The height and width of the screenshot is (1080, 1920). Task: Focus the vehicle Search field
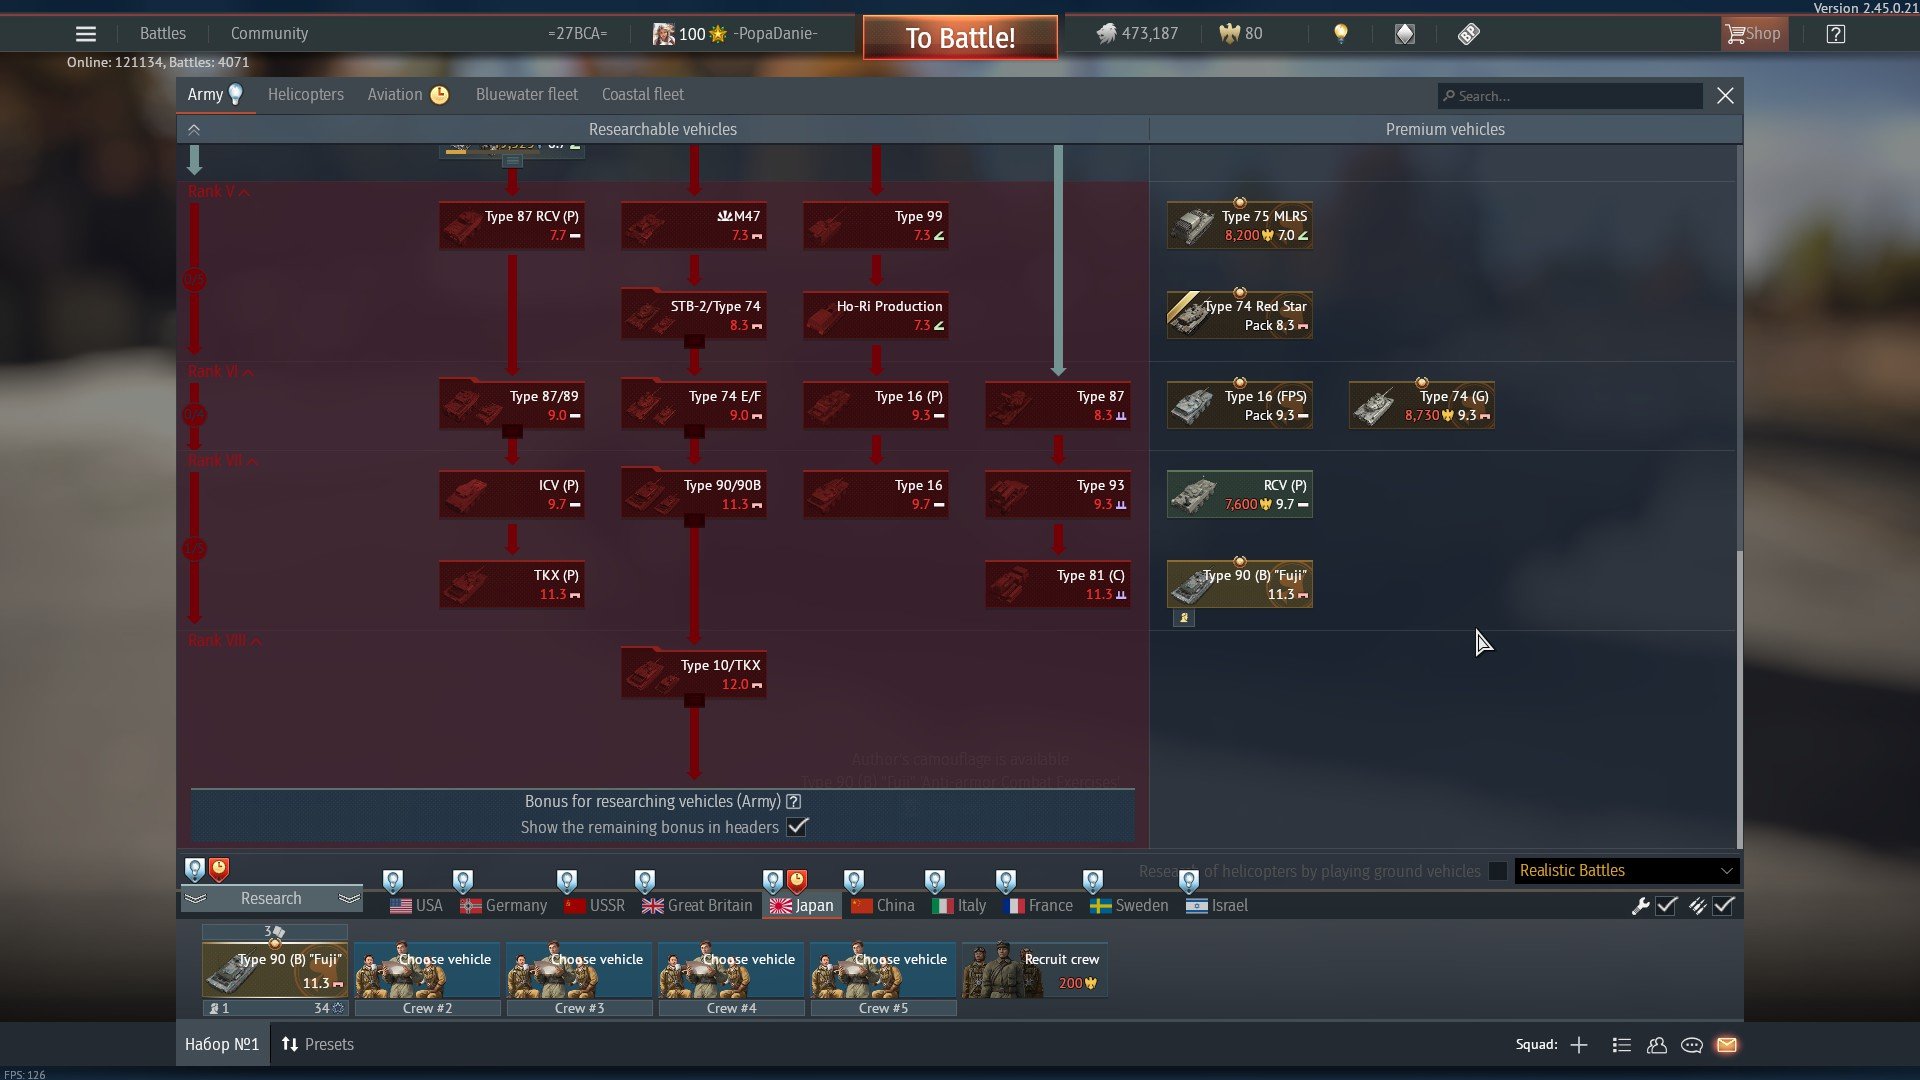click(1570, 96)
